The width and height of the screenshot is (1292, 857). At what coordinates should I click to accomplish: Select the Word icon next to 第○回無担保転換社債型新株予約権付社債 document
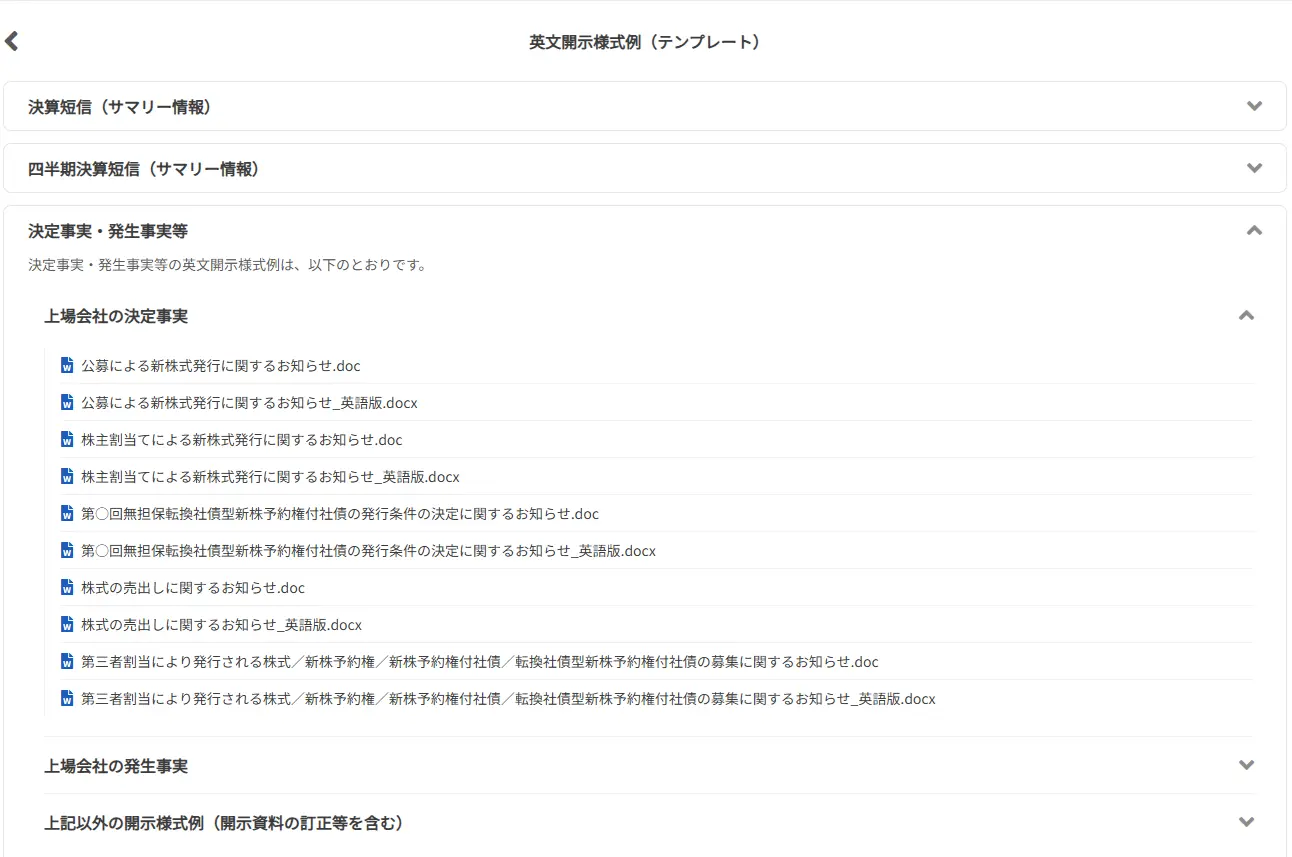click(x=67, y=513)
